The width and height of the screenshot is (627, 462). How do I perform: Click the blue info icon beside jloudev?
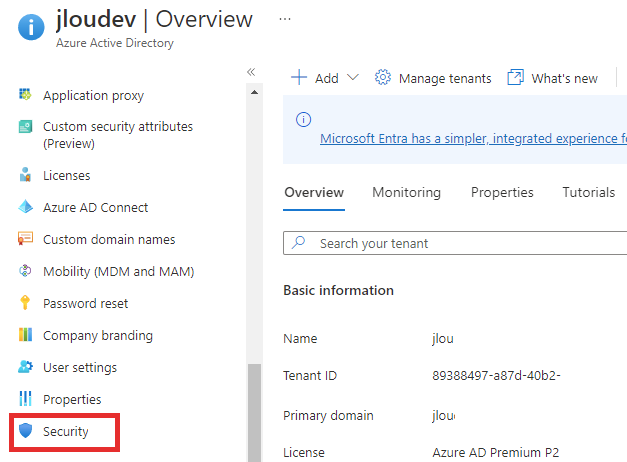pyautogui.click(x=31, y=27)
